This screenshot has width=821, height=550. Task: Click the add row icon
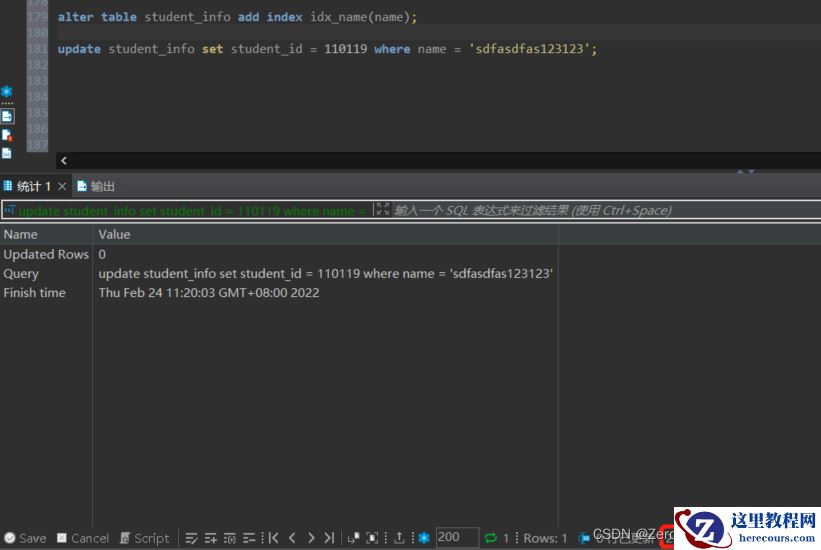pyautogui.click(x=210, y=538)
